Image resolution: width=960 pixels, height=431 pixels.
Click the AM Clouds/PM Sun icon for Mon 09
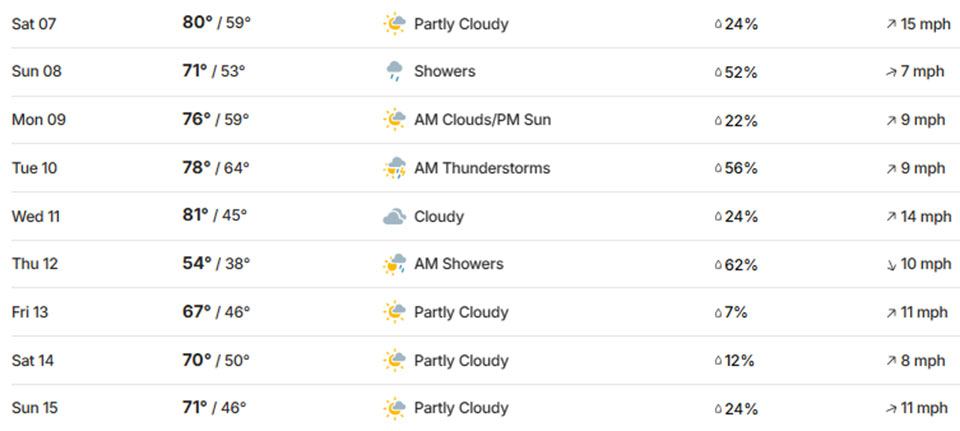tap(394, 120)
